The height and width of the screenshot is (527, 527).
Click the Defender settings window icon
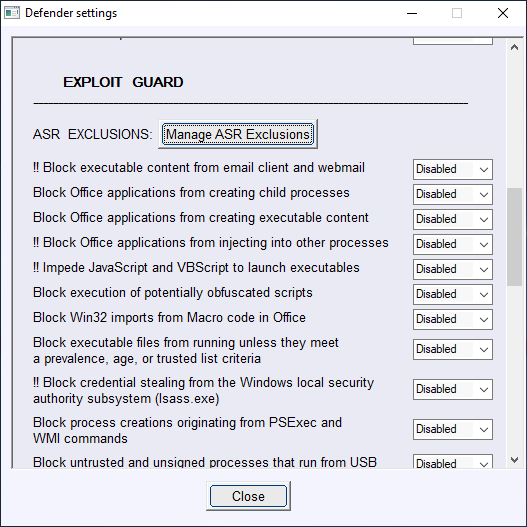tap(12, 13)
